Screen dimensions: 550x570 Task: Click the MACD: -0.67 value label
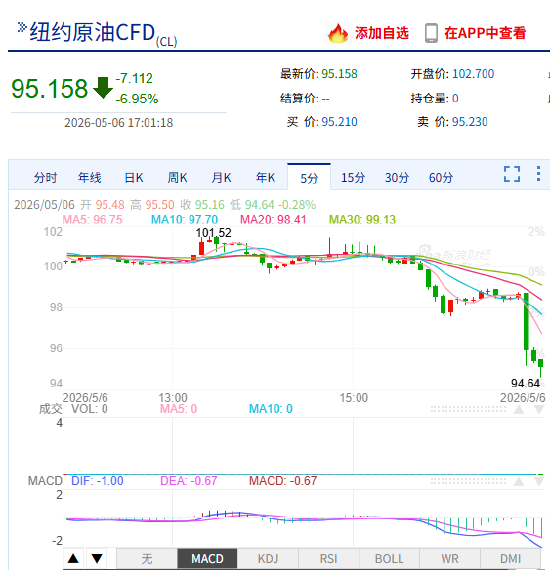point(283,481)
